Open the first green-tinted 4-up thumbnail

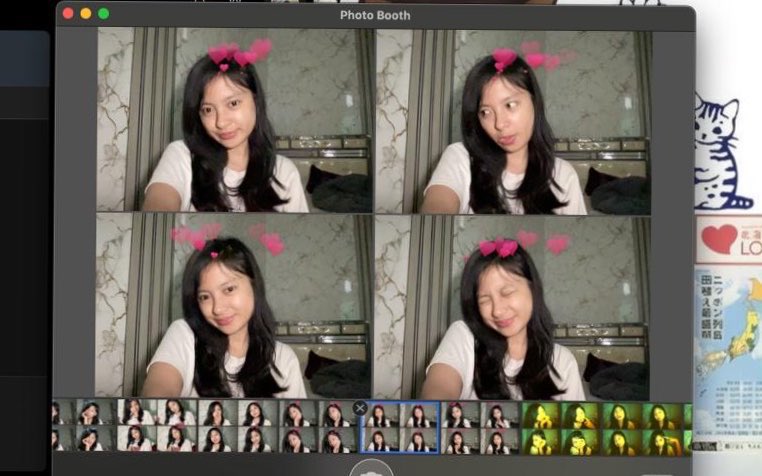[x=561, y=429]
